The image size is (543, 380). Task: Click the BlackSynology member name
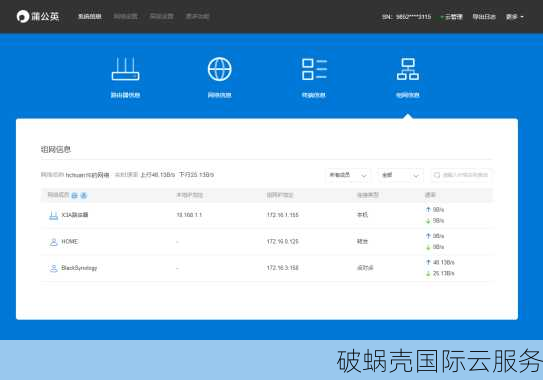coord(79,268)
